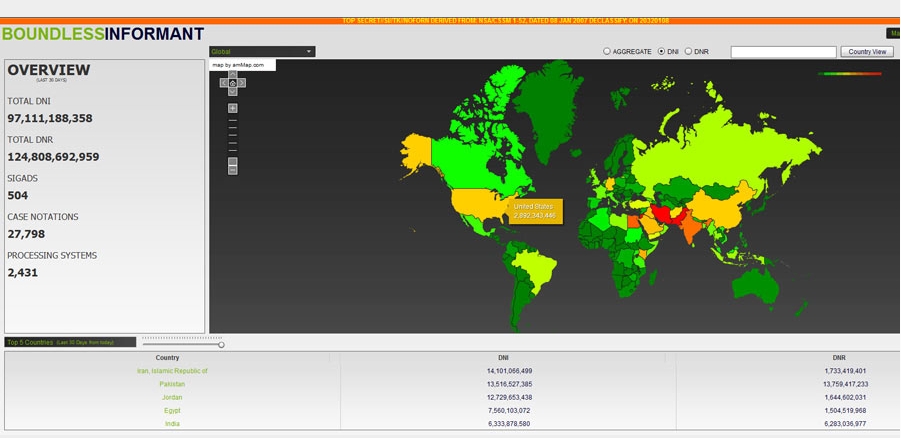Zoom in on map with plus button
Image resolution: width=901 pixels, height=438 pixels.
tap(233, 108)
